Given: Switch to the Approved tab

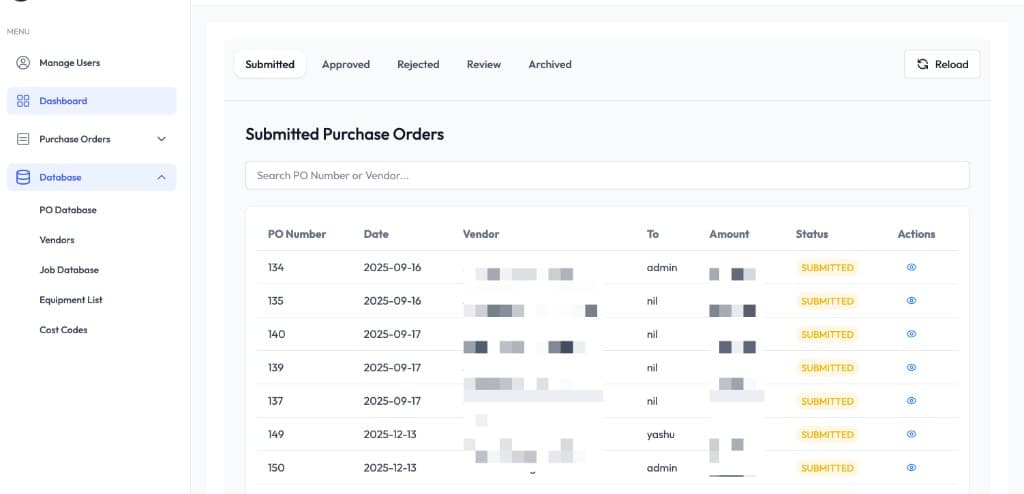Looking at the screenshot, I should [x=346, y=64].
